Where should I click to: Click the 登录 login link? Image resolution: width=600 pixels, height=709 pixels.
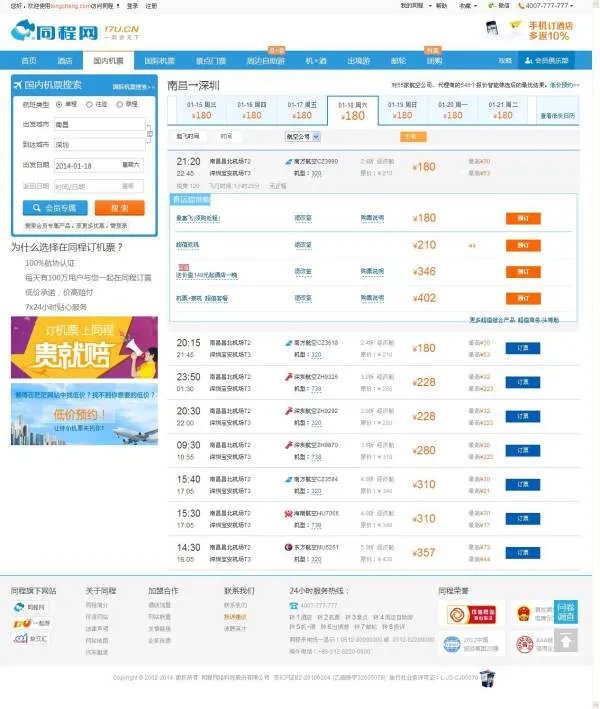tap(132, 6)
